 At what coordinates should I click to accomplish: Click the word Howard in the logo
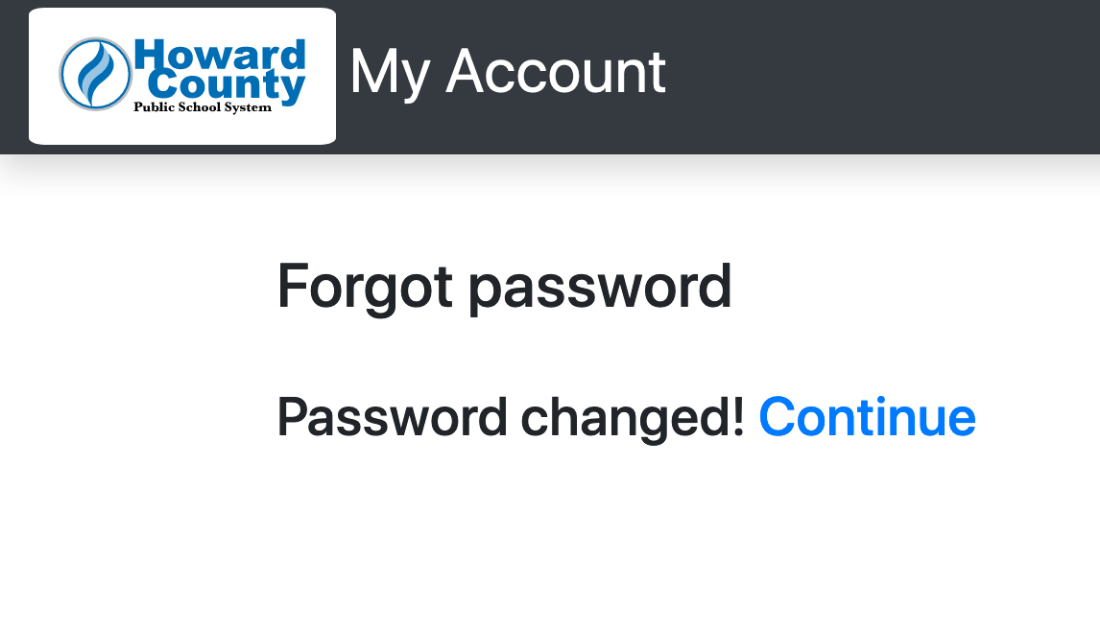click(x=220, y=54)
